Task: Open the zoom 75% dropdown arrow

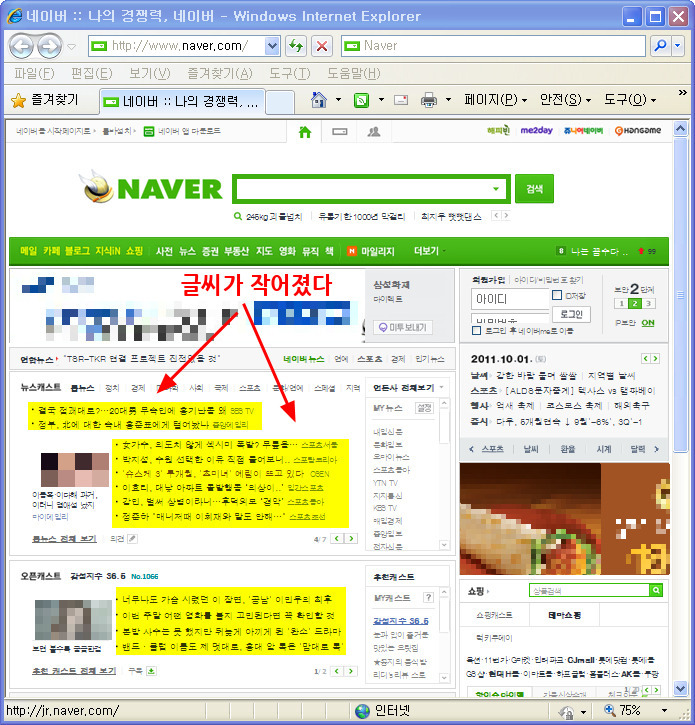Action: point(664,711)
